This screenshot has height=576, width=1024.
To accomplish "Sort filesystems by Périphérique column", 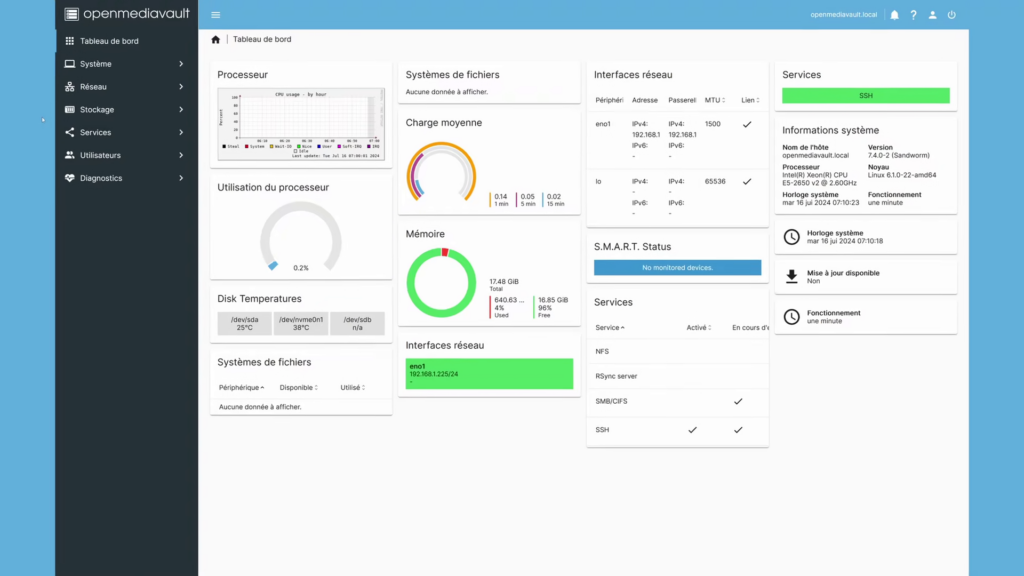I will click(x=242, y=387).
